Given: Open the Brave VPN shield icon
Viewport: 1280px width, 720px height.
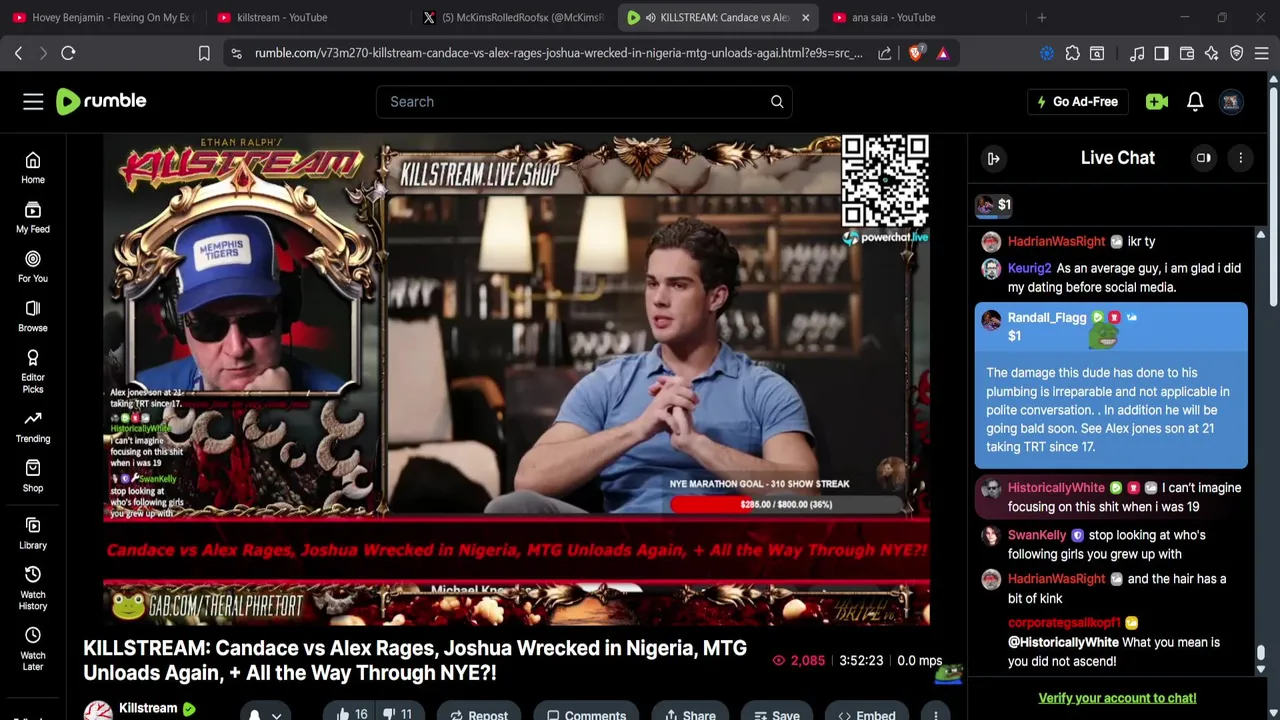Looking at the screenshot, I should pos(1237,53).
